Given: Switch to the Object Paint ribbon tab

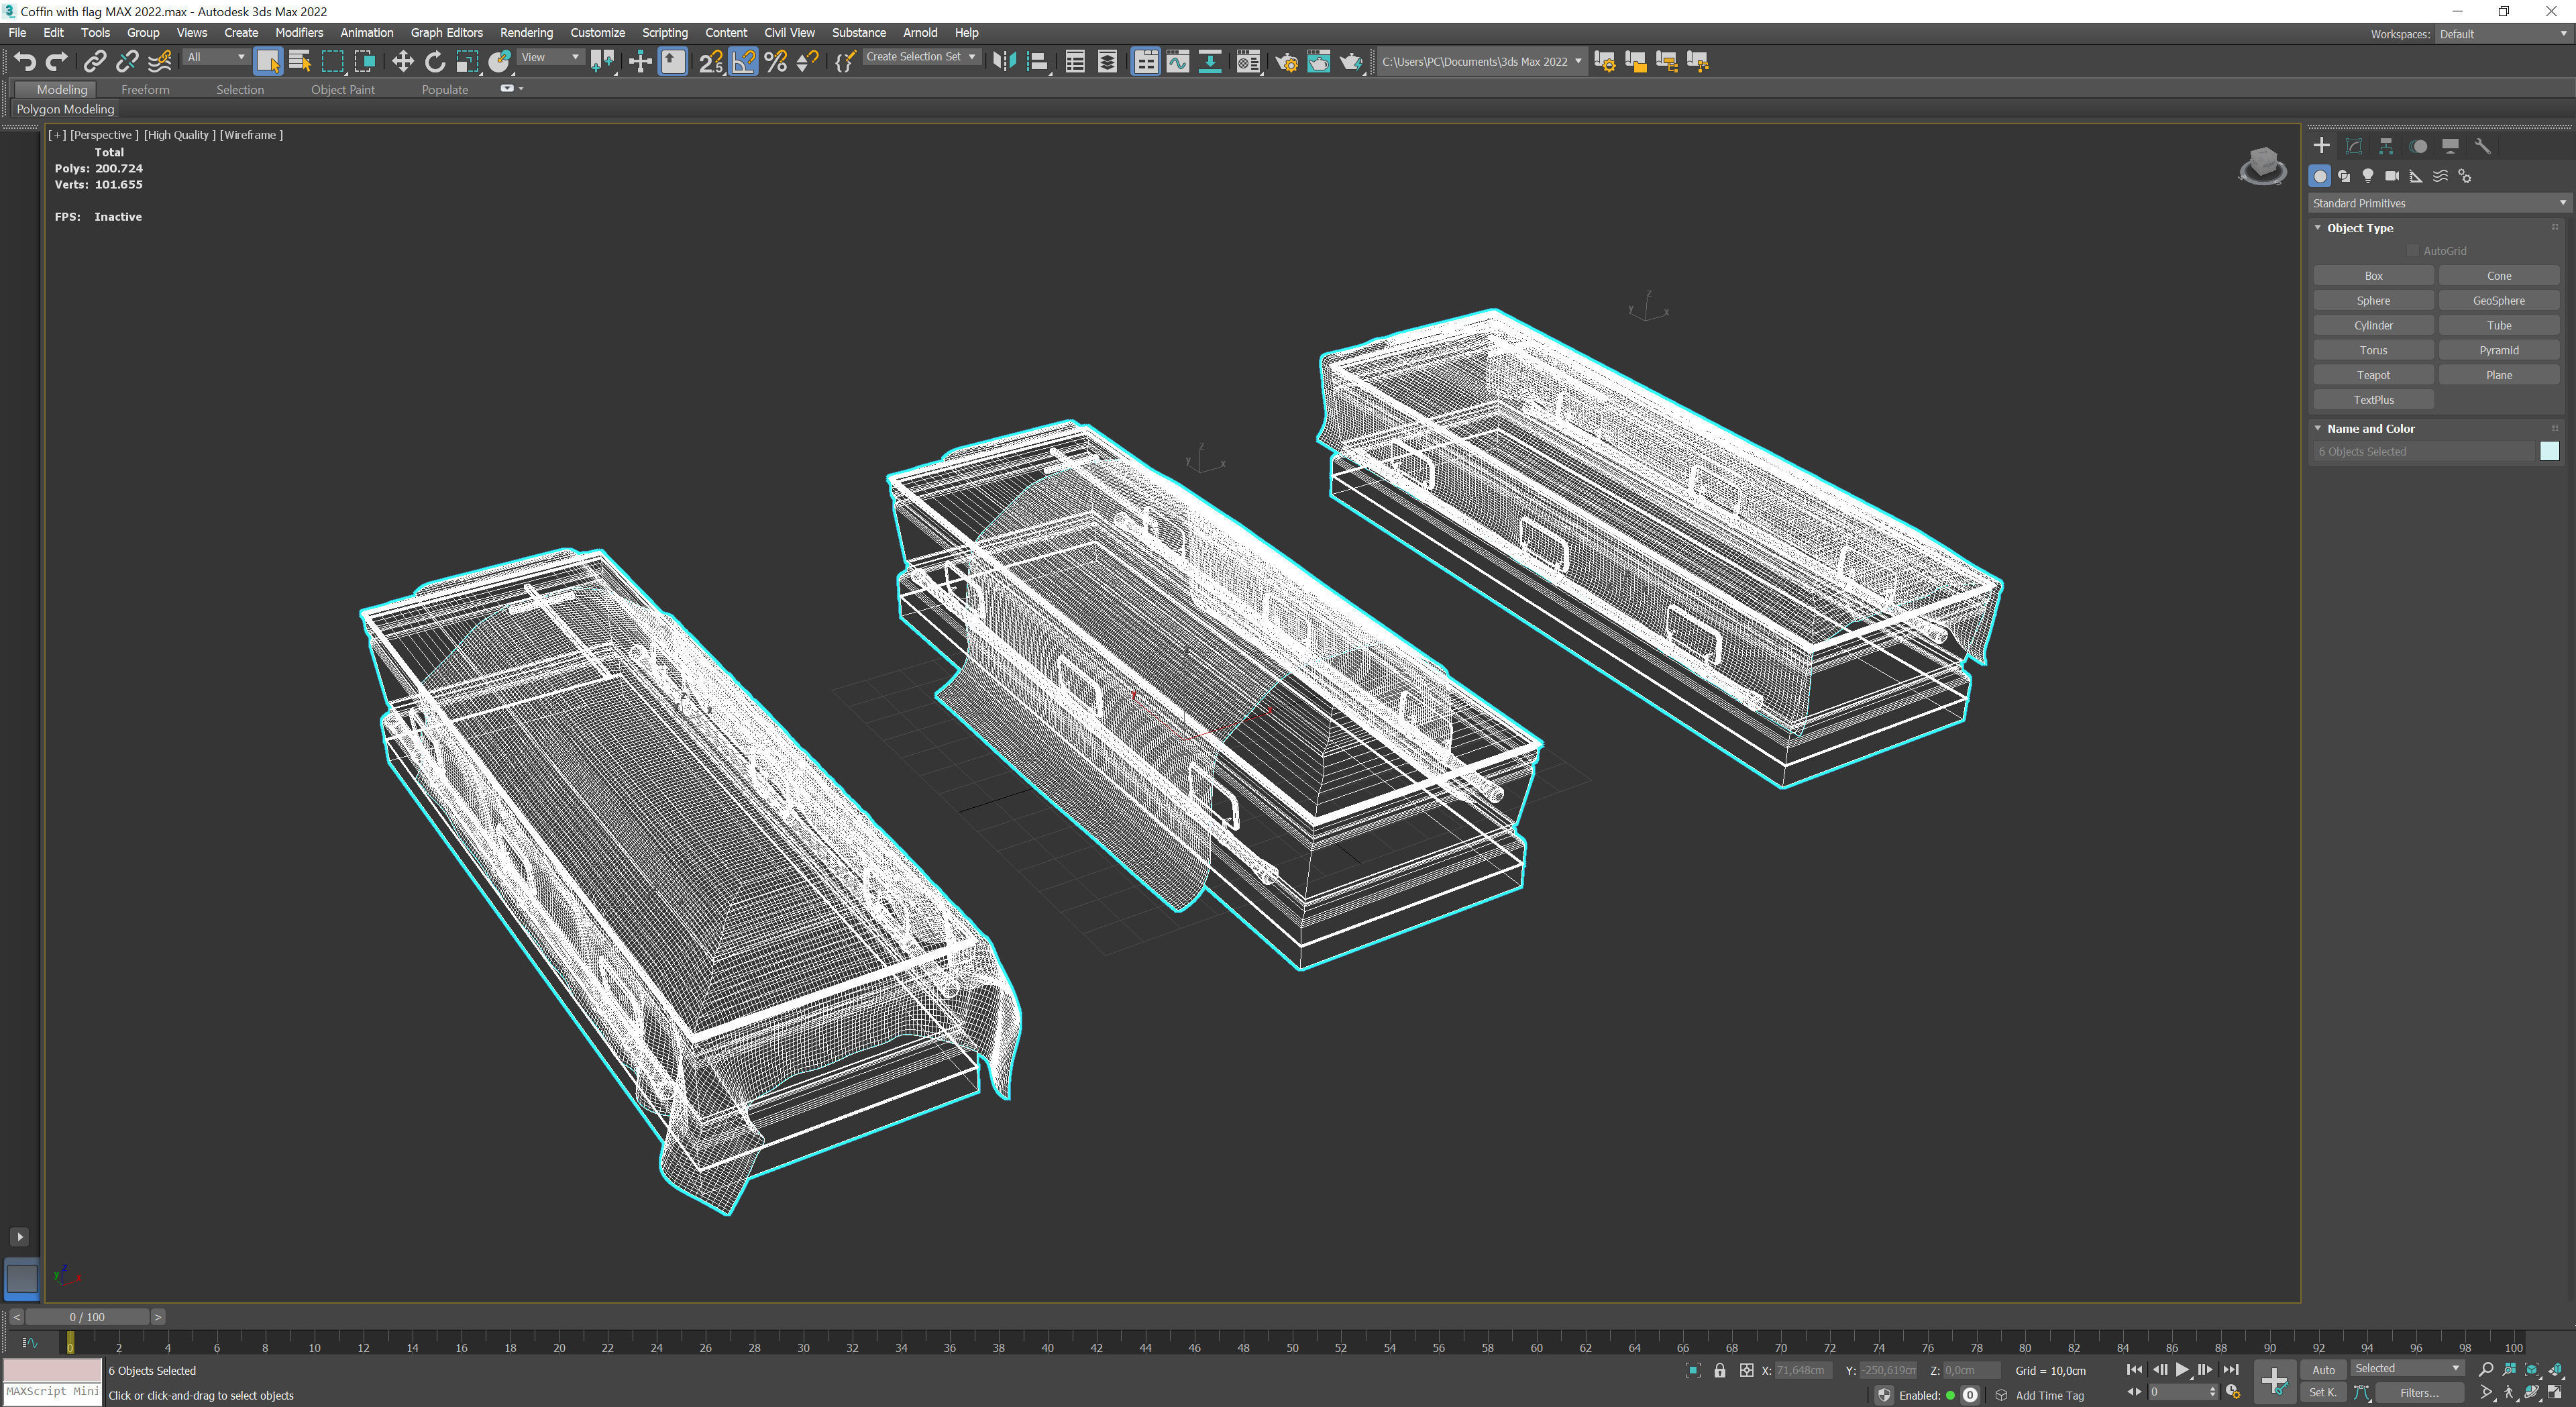Looking at the screenshot, I should click(342, 90).
